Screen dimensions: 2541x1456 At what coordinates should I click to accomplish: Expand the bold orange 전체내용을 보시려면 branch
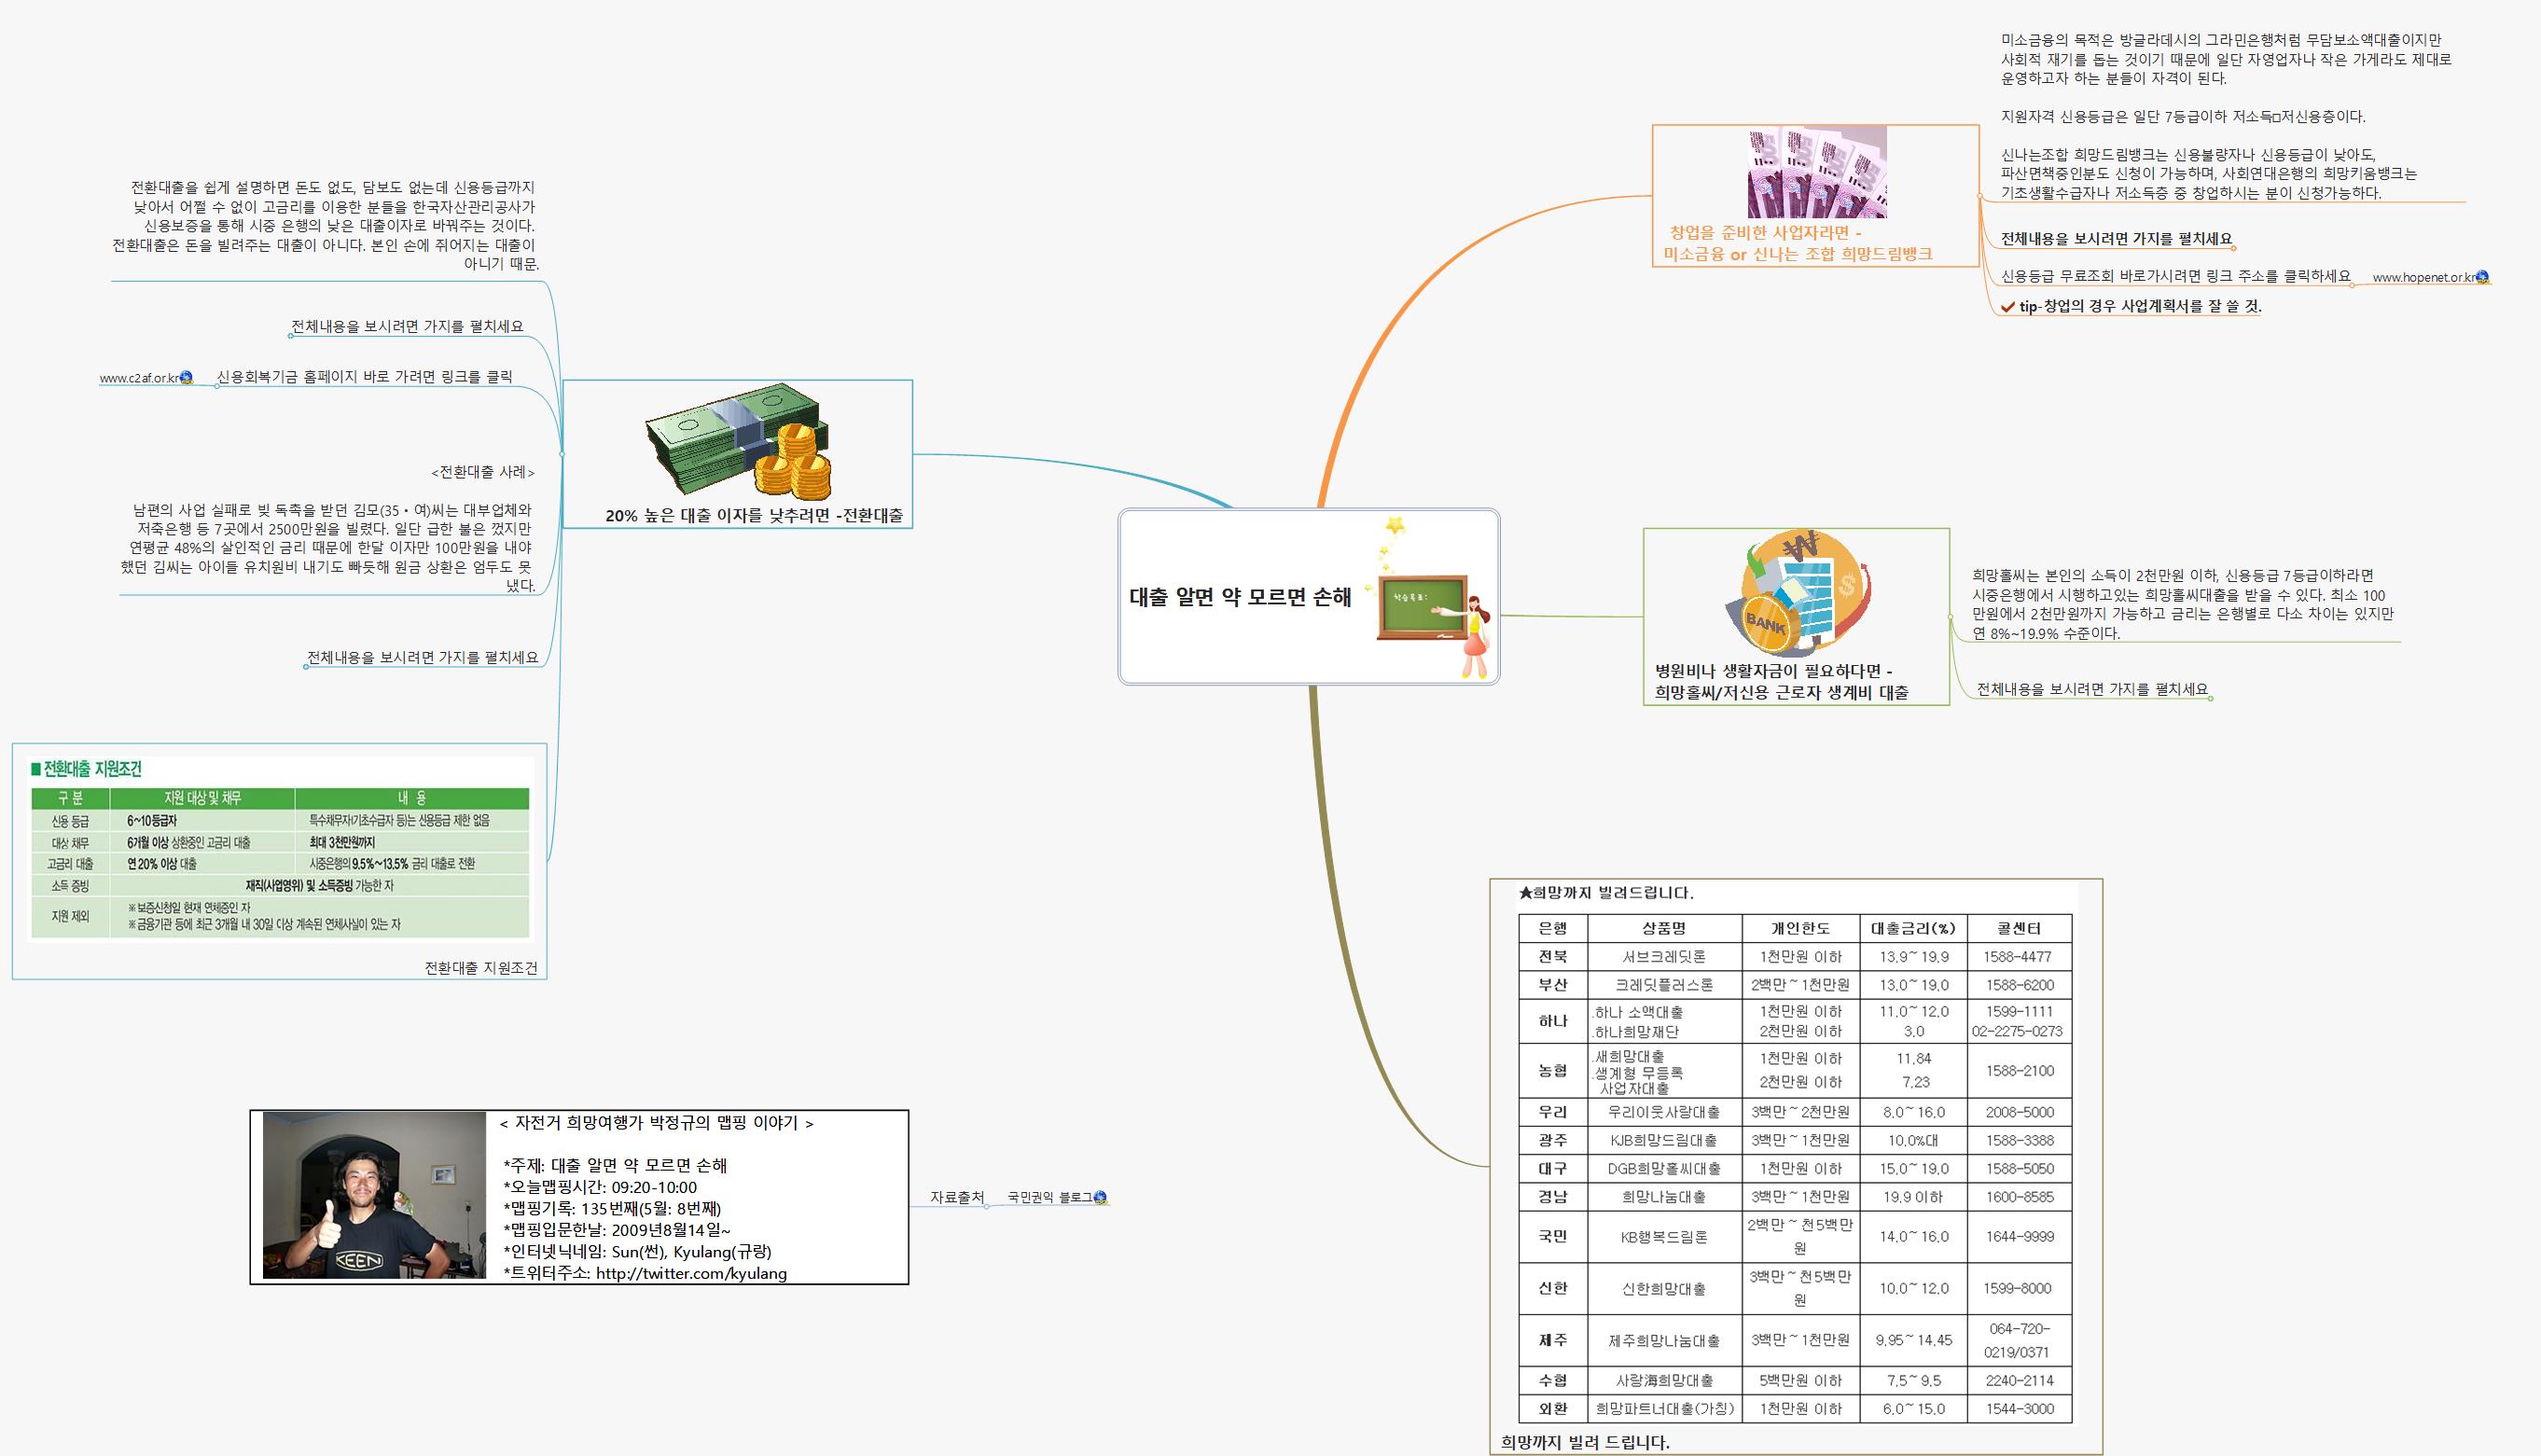2234,248
